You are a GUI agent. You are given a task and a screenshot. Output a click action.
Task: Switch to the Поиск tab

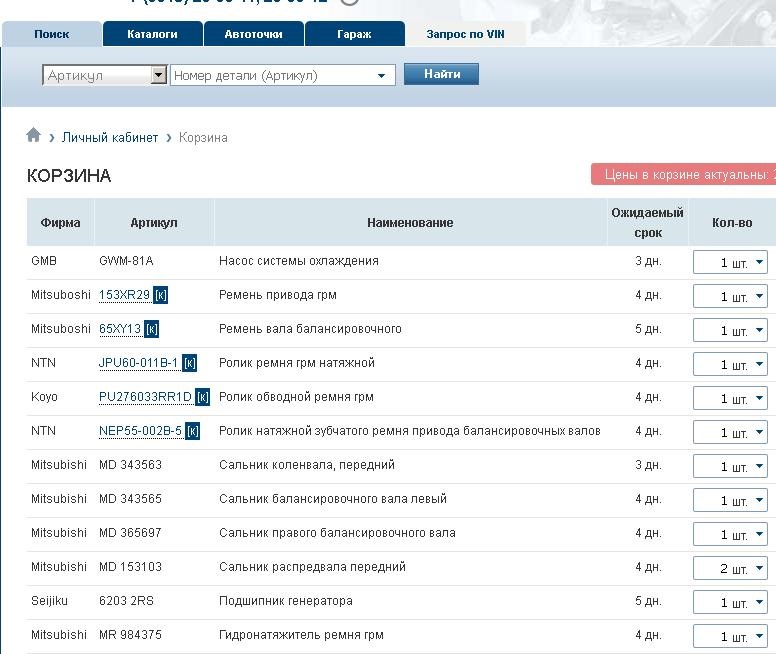click(51, 34)
